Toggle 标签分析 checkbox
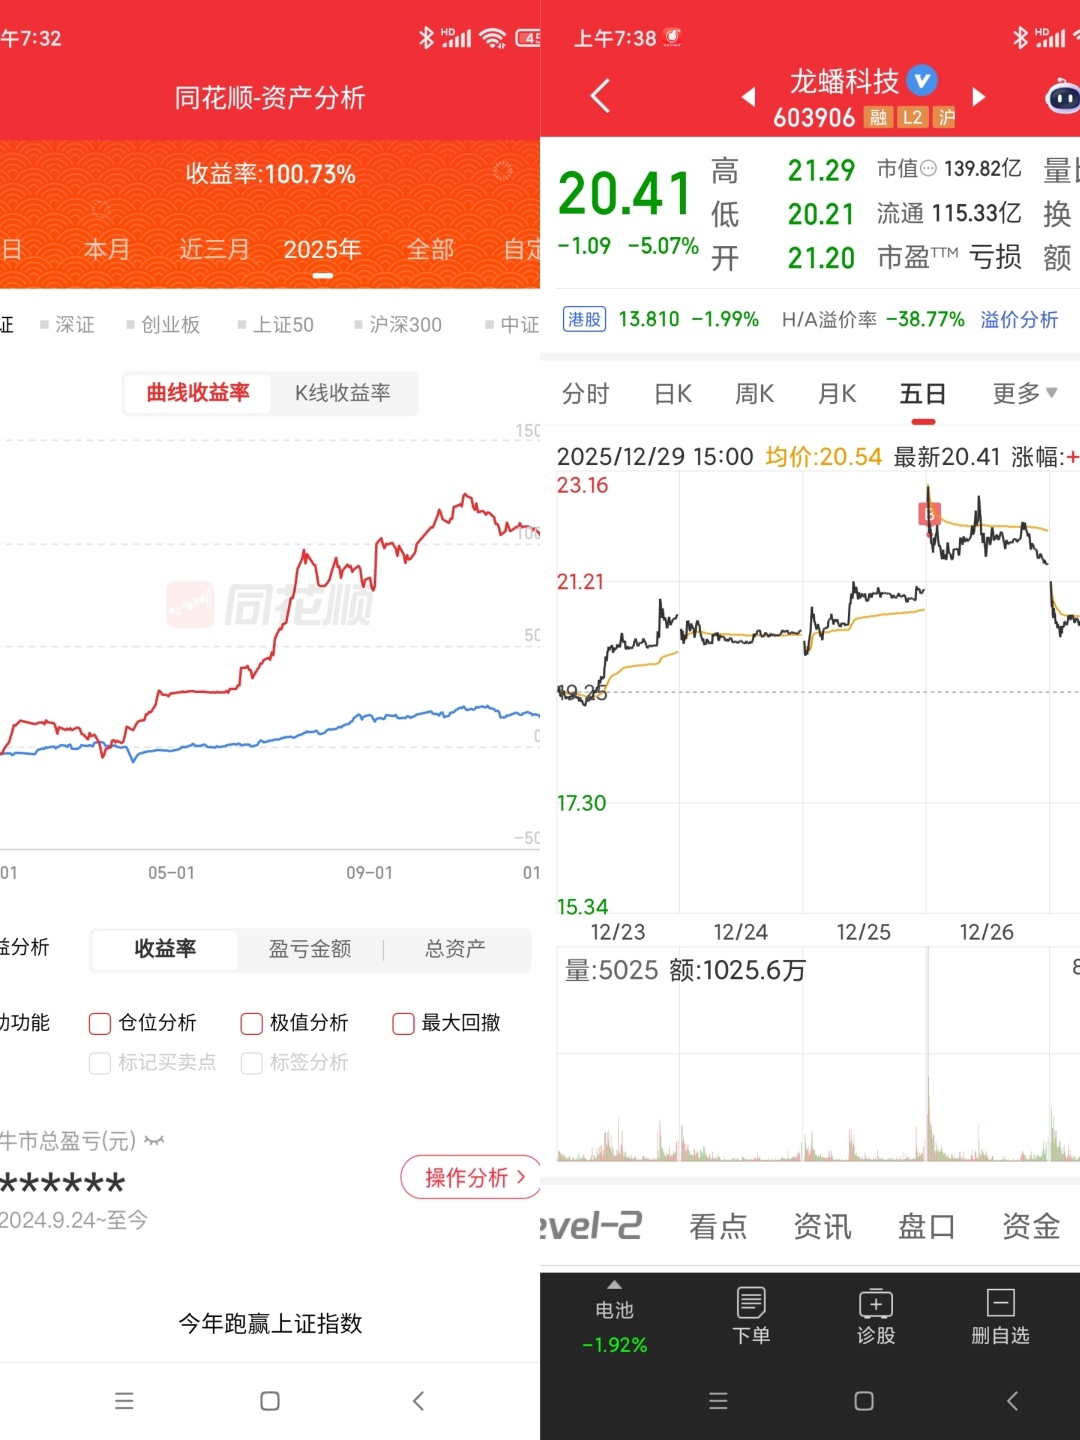The width and height of the screenshot is (1080, 1440). click(252, 1063)
